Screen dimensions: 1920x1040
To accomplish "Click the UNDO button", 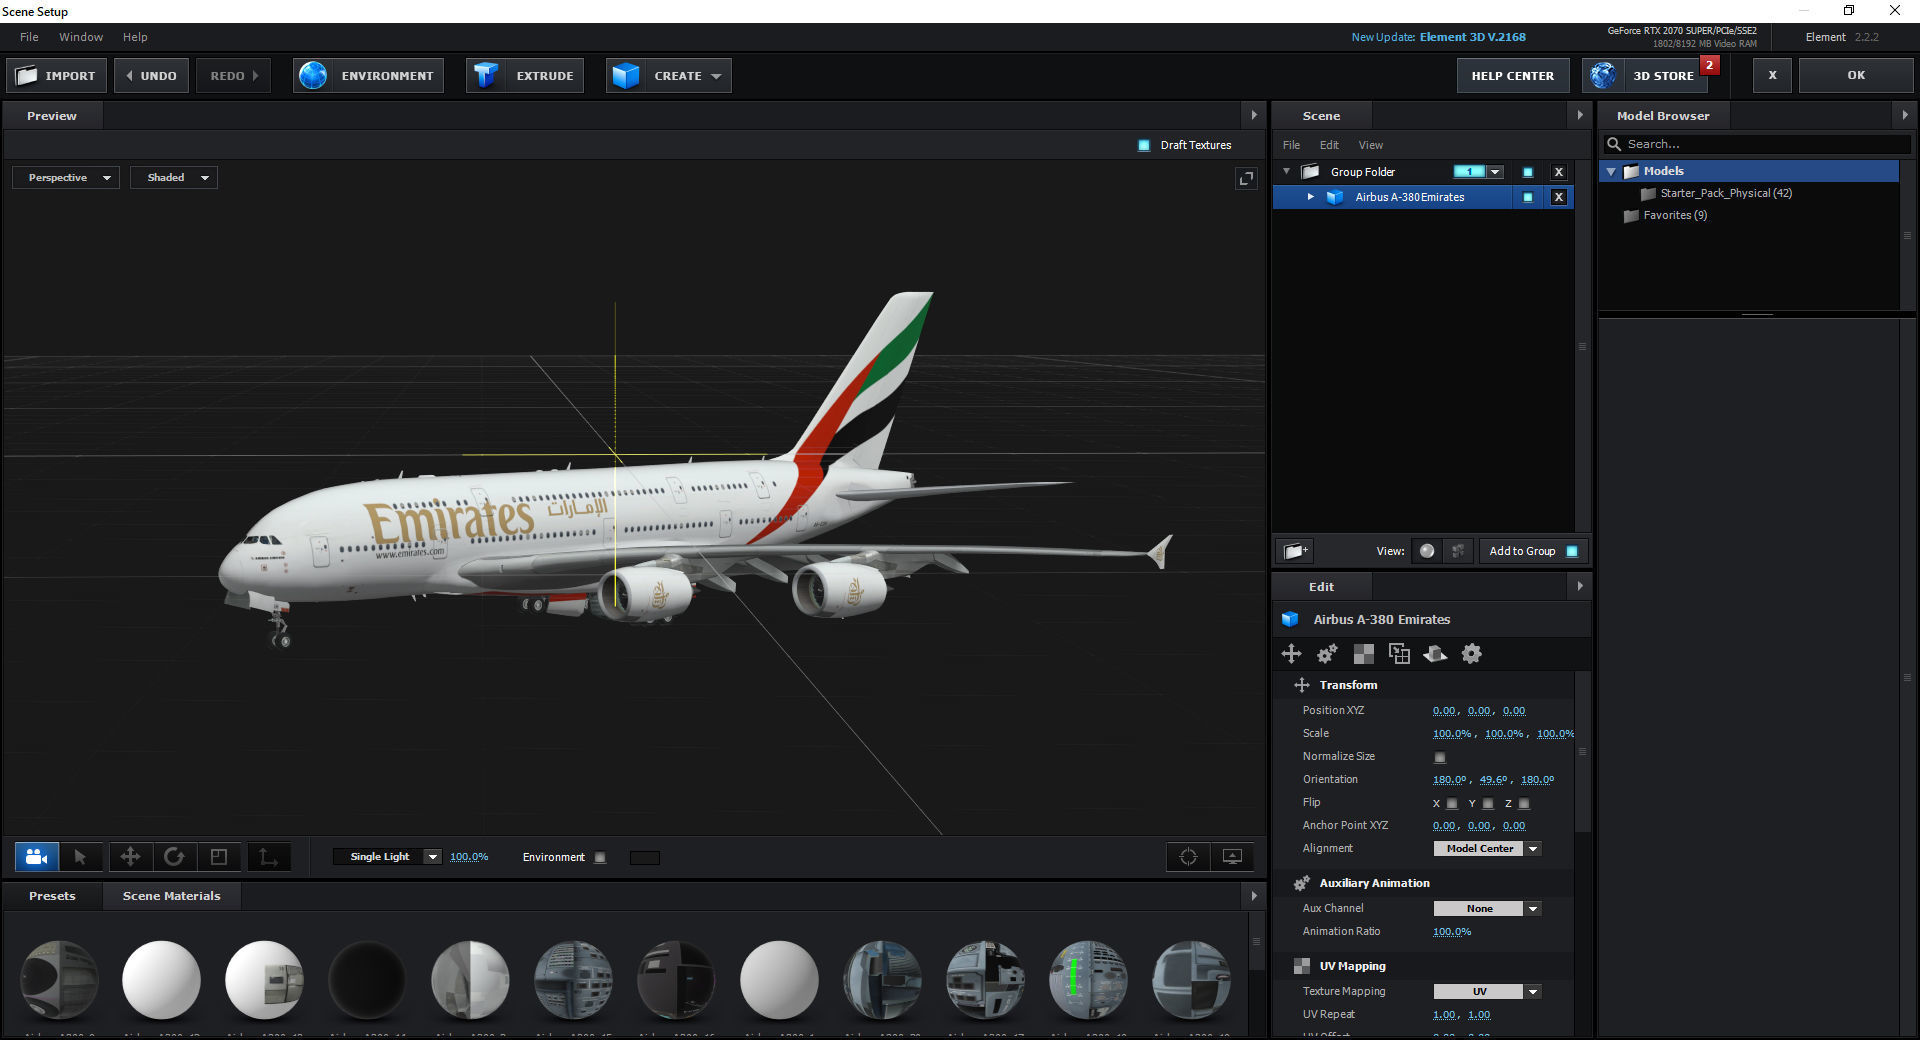I will point(151,76).
